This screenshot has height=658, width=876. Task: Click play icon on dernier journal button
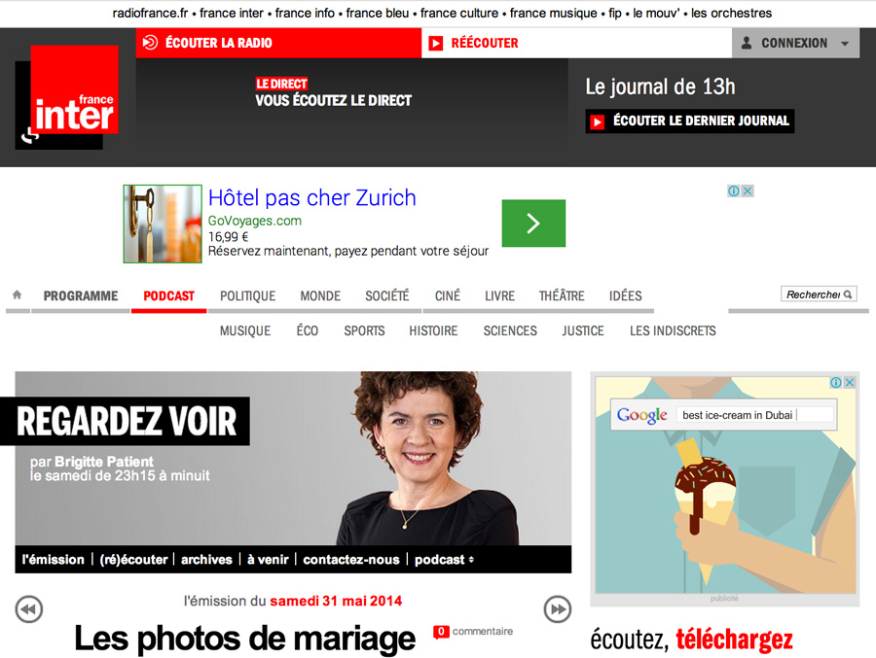pos(597,122)
